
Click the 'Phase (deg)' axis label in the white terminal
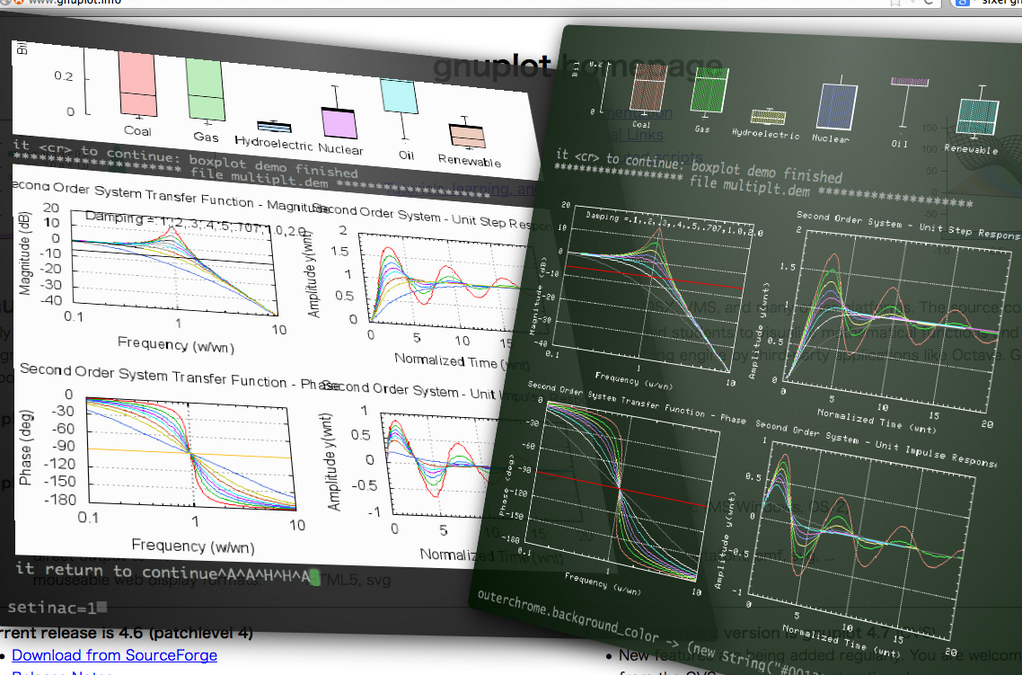(25, 448)
